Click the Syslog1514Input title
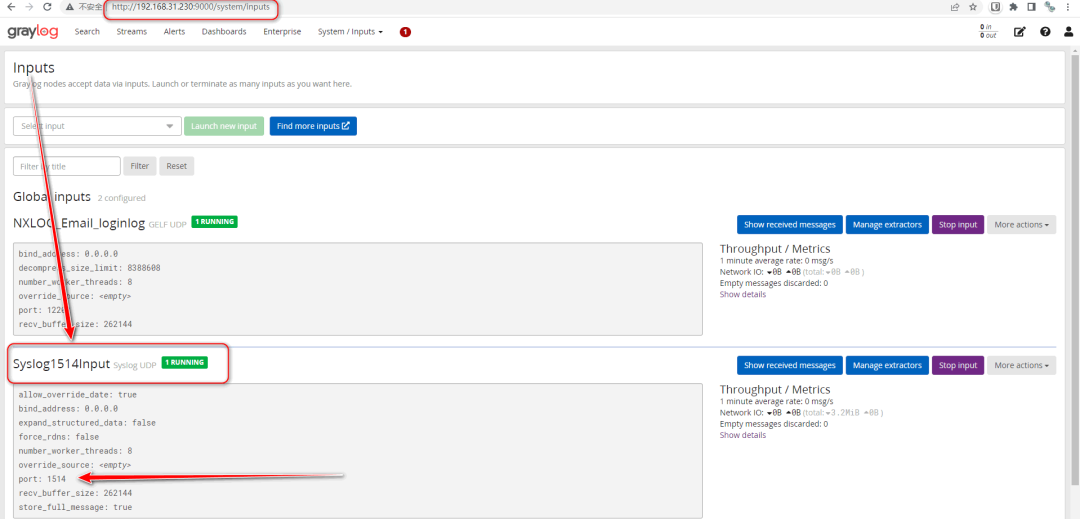Viewport: 1080px width, 519px height. click(x=61, y=363)
